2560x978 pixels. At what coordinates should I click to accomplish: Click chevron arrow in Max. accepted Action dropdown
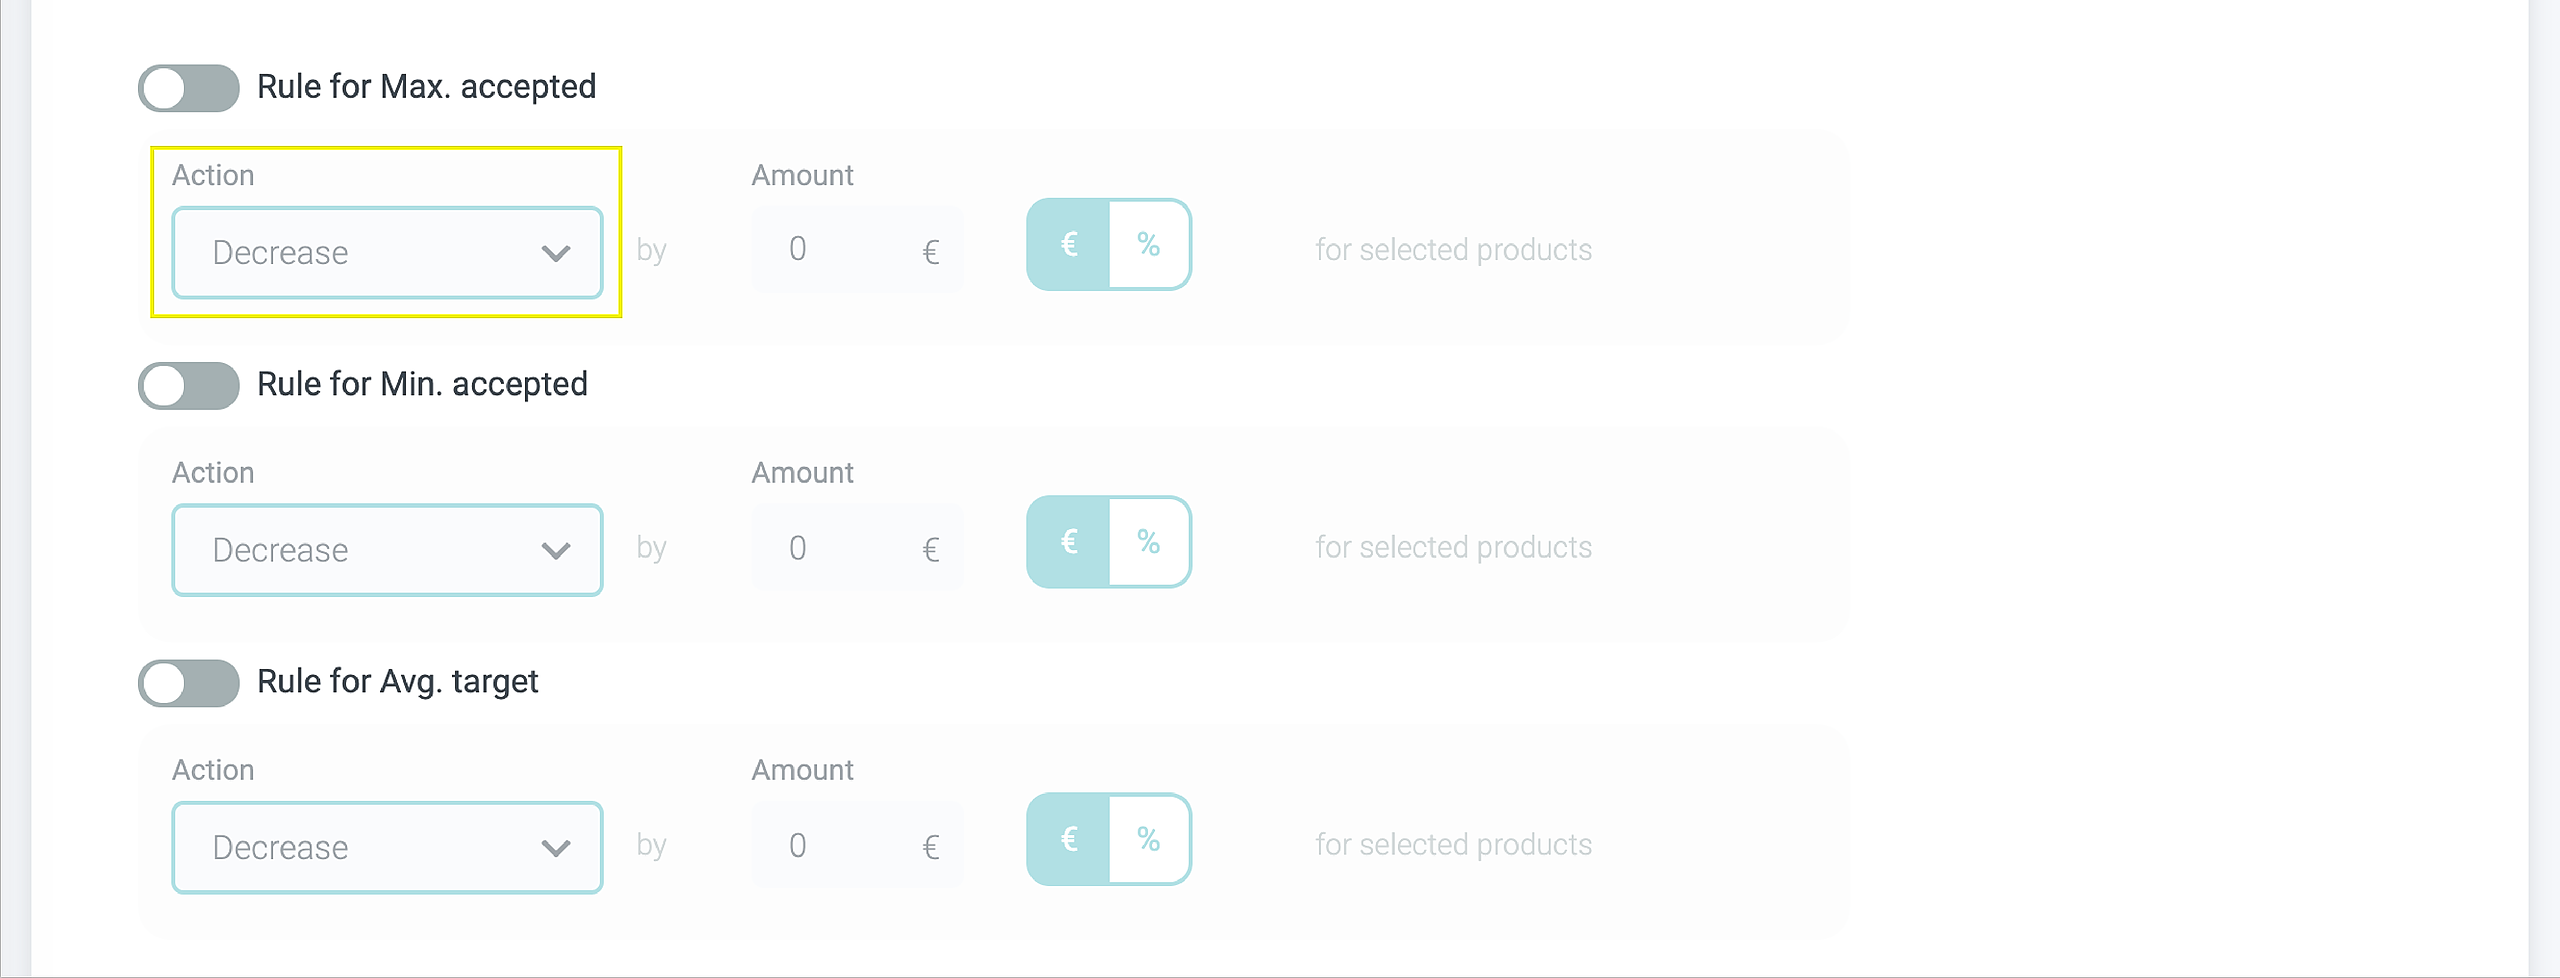[x=555, y=253]
